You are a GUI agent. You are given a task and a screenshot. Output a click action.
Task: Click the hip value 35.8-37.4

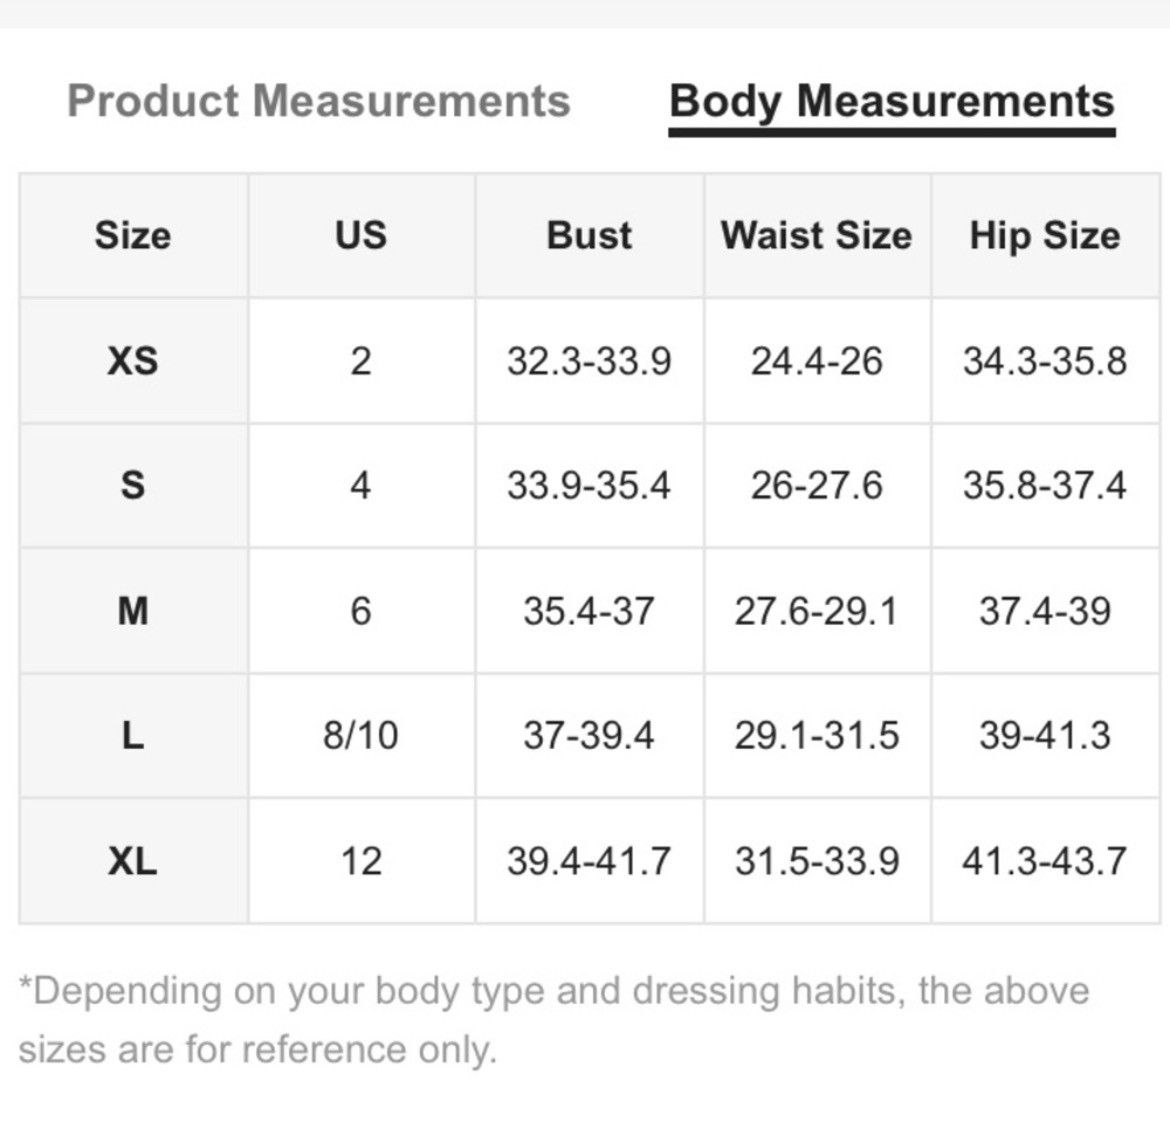tap(1045, 486)
